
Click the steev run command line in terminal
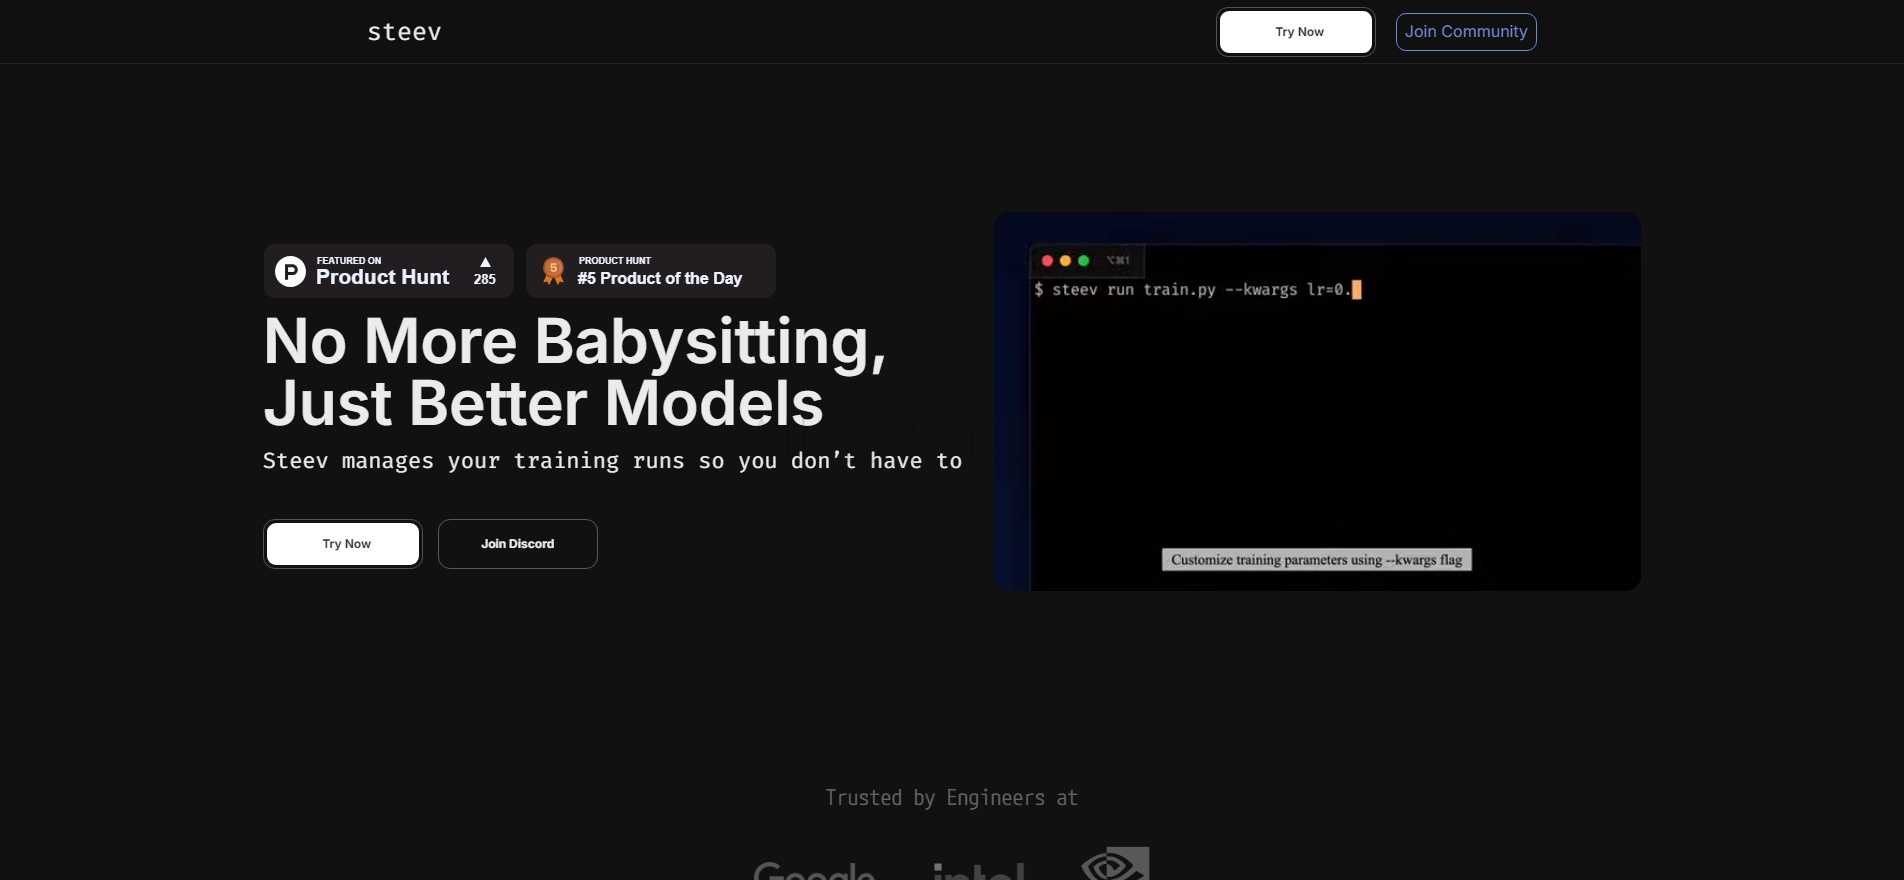[x=1190, y=290]
